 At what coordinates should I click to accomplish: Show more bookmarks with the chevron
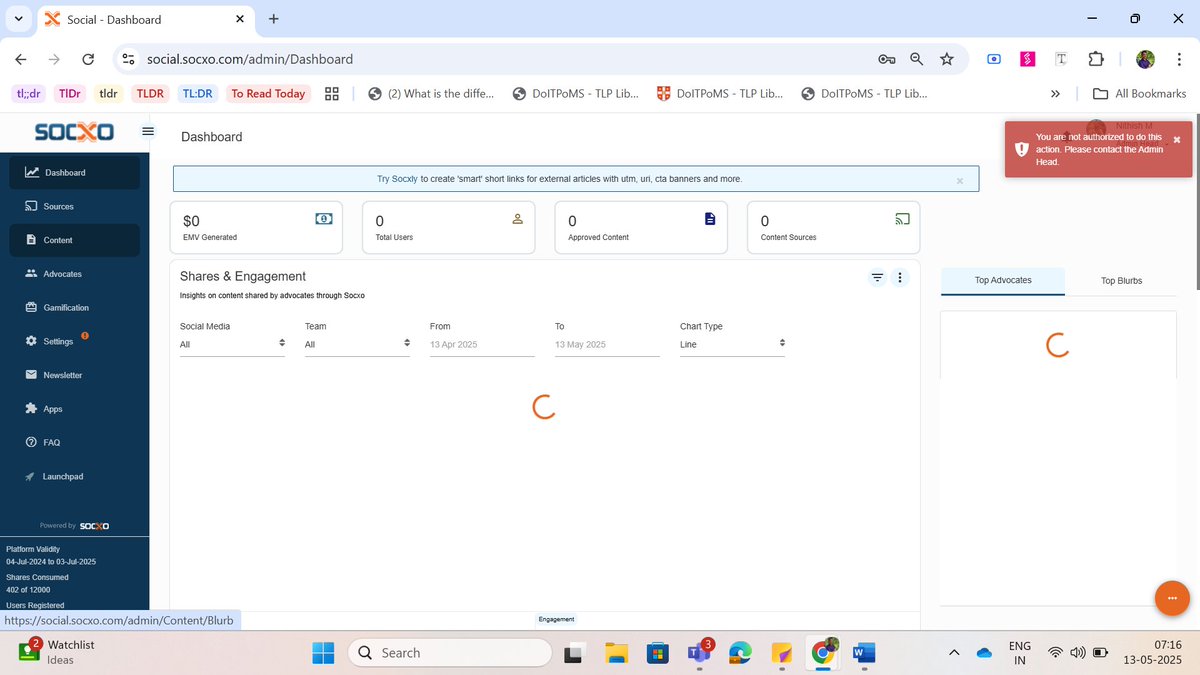1054,94
